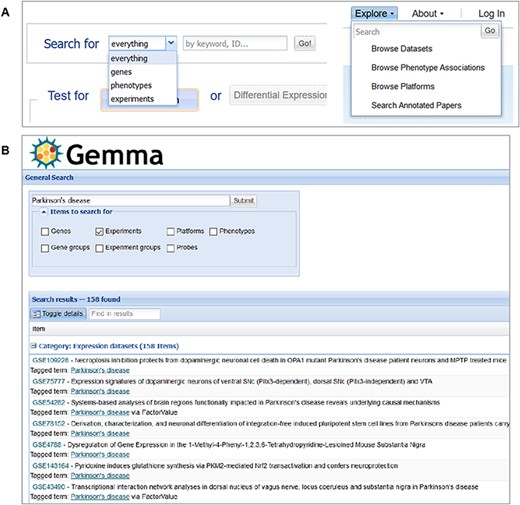Collapse the Items to search for section
The width and height of the screenshot is (520, 505).
44,212
